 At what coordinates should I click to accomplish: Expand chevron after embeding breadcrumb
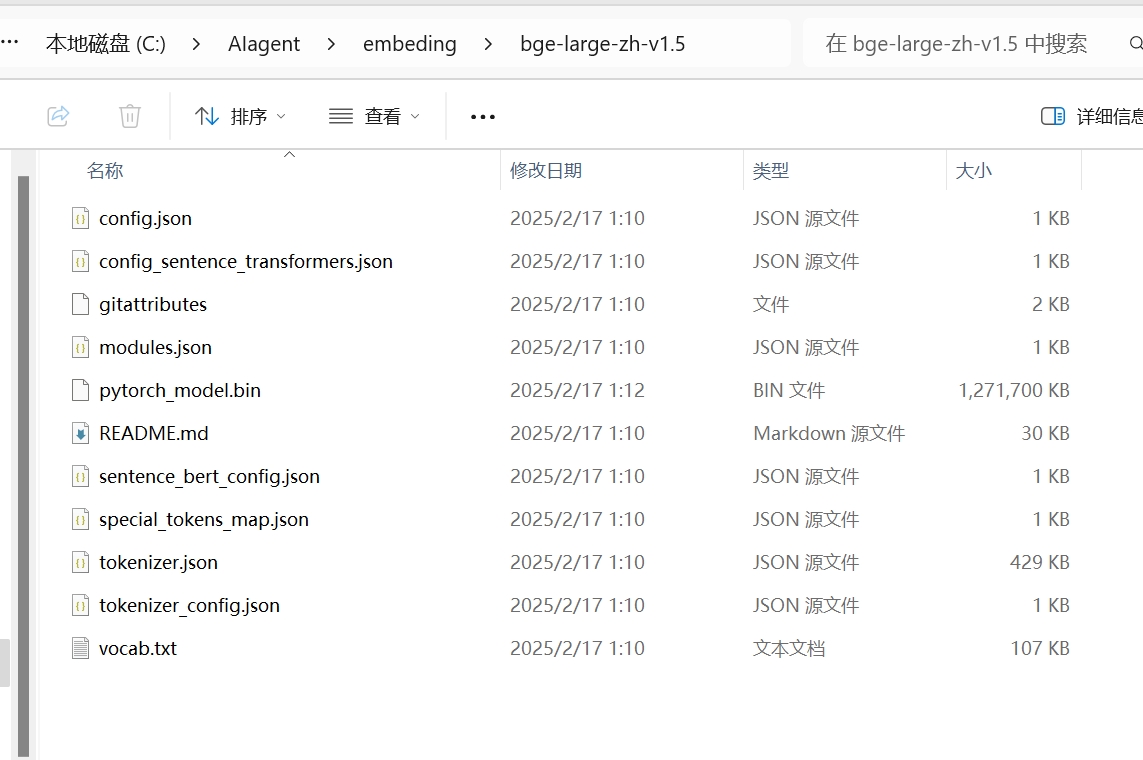488,44
